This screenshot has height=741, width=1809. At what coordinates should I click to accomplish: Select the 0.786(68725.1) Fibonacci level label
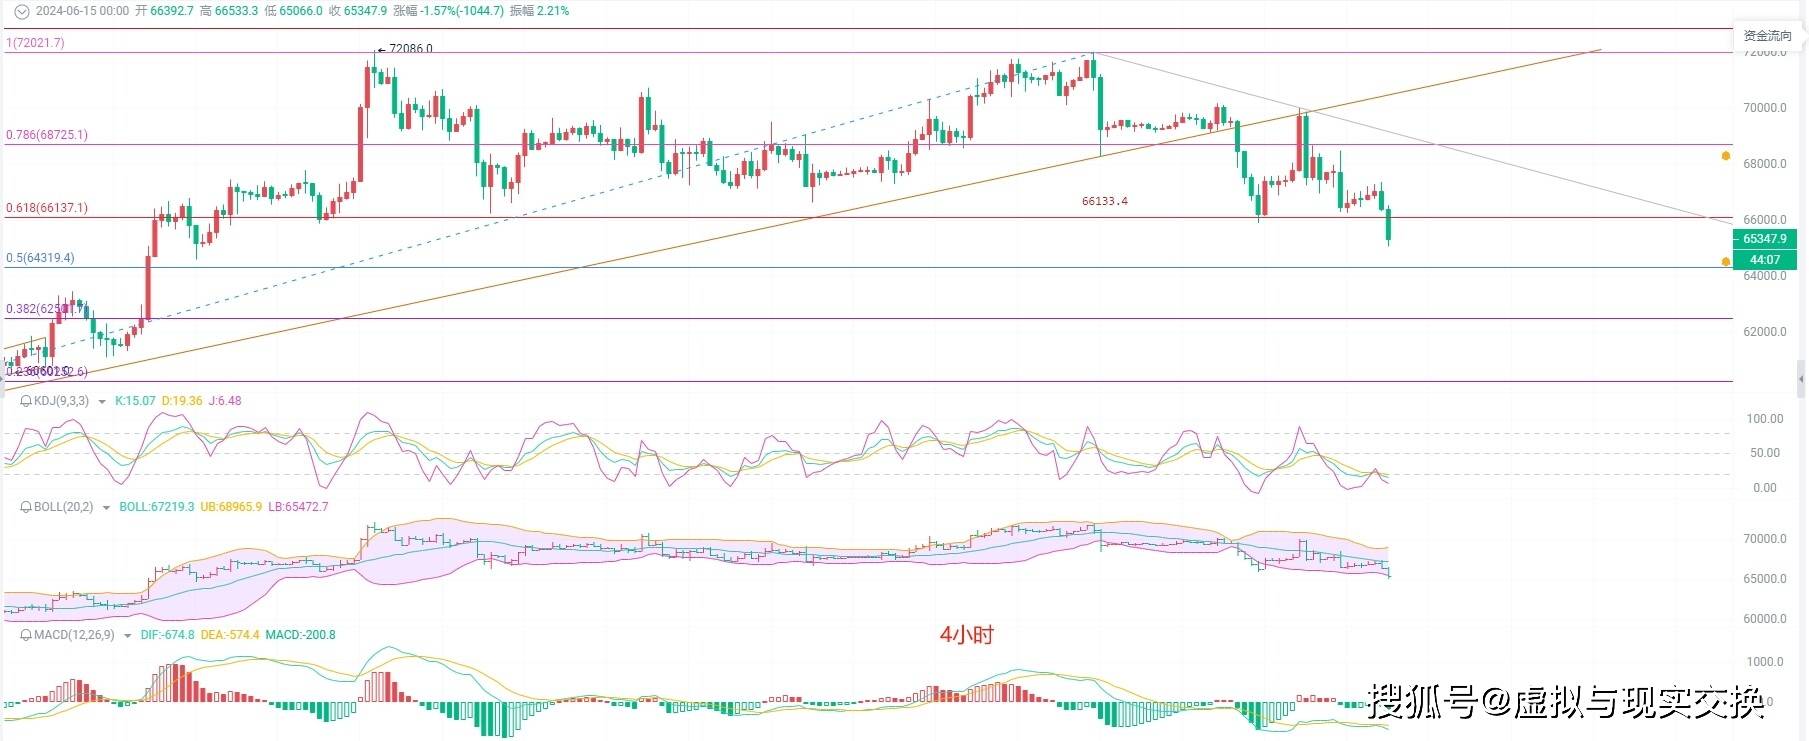[47, 135]
